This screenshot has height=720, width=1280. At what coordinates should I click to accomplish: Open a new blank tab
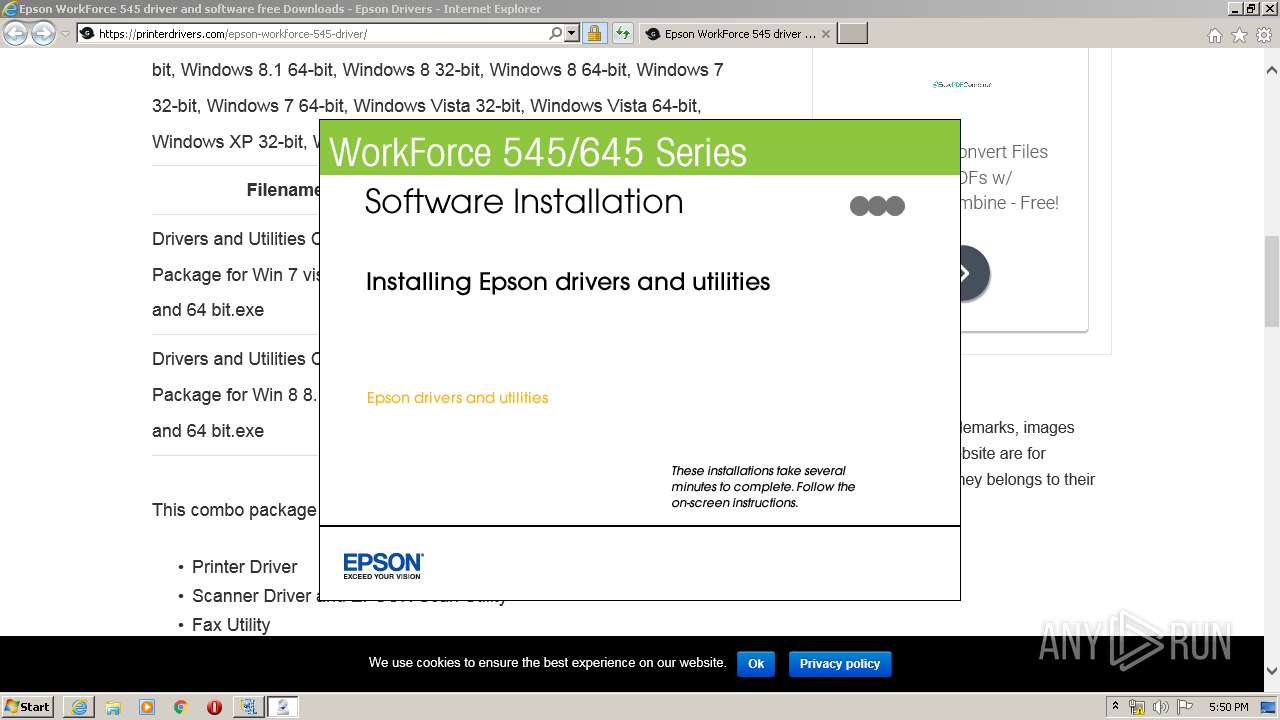[x=852, y=34]
